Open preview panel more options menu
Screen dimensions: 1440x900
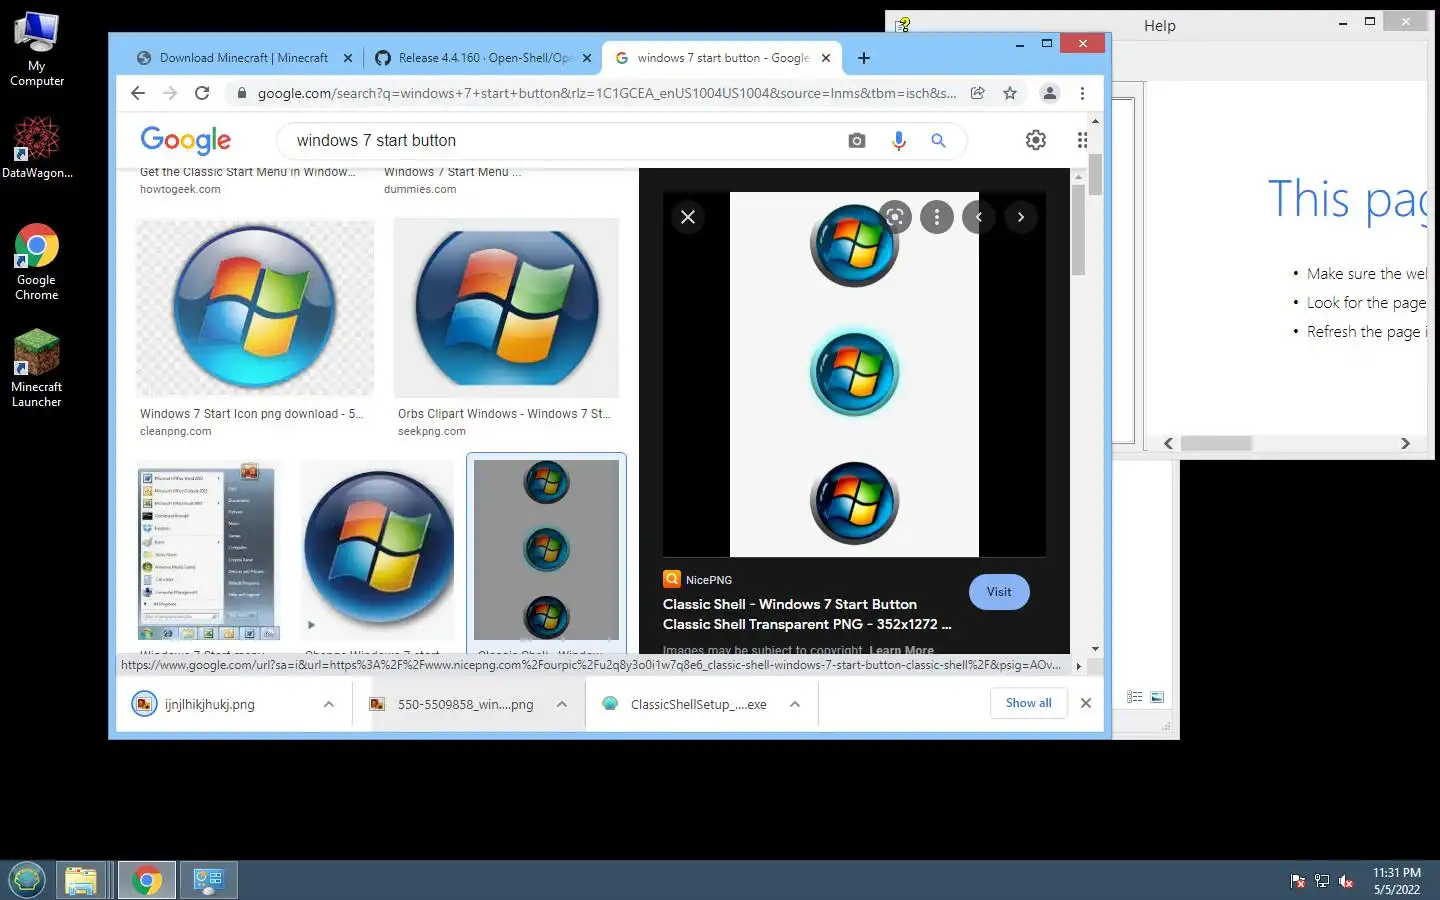coord(937,216)
